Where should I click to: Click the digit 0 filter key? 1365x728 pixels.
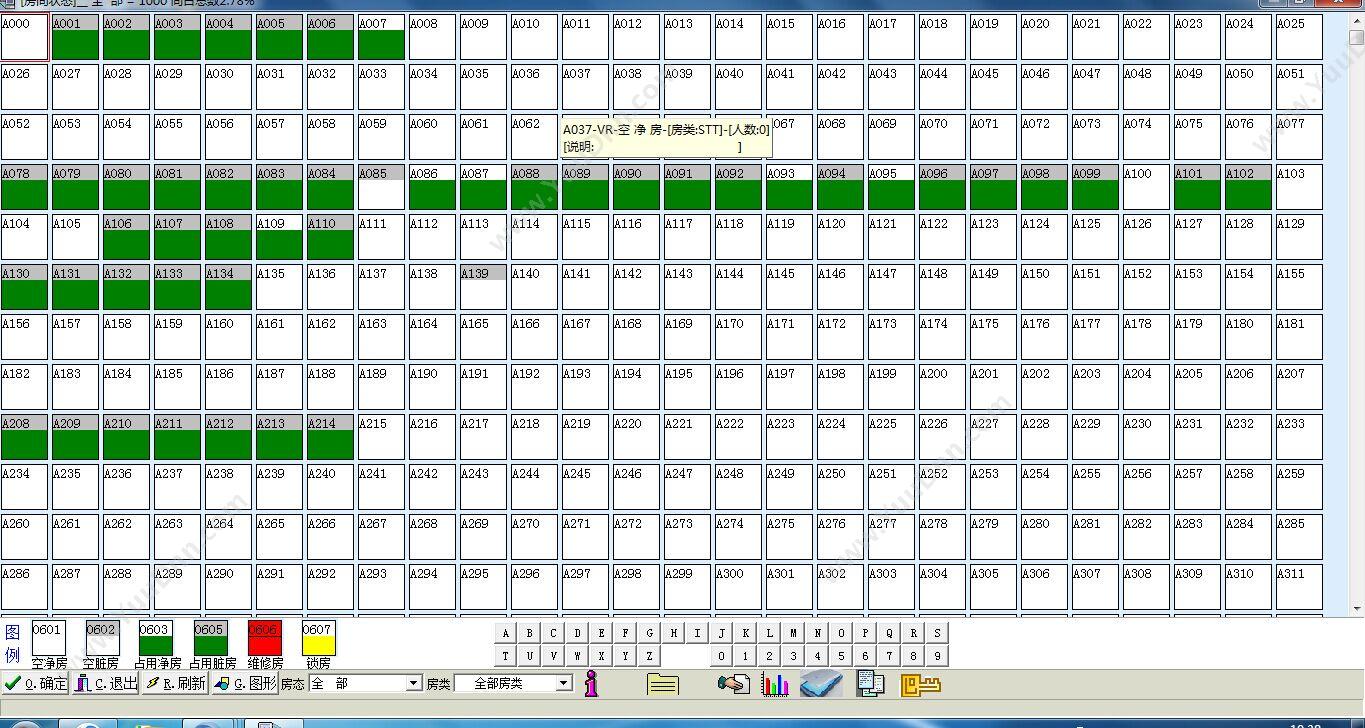click(722, 656)
